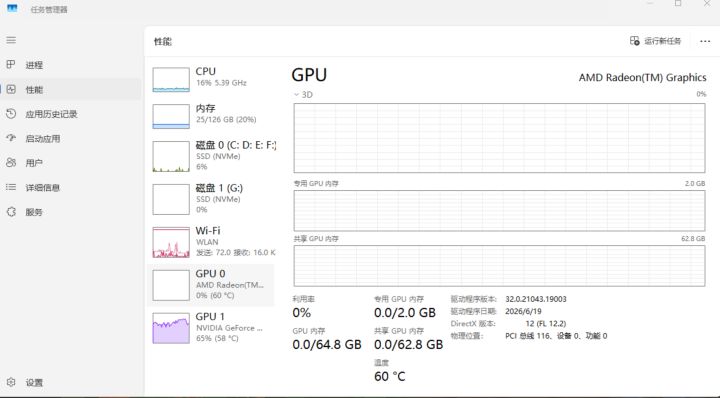Select GPU 0 AMD Radeon entry
This screenshot has height=398, width=720.
pyautogui.click(x=211, y=285)
